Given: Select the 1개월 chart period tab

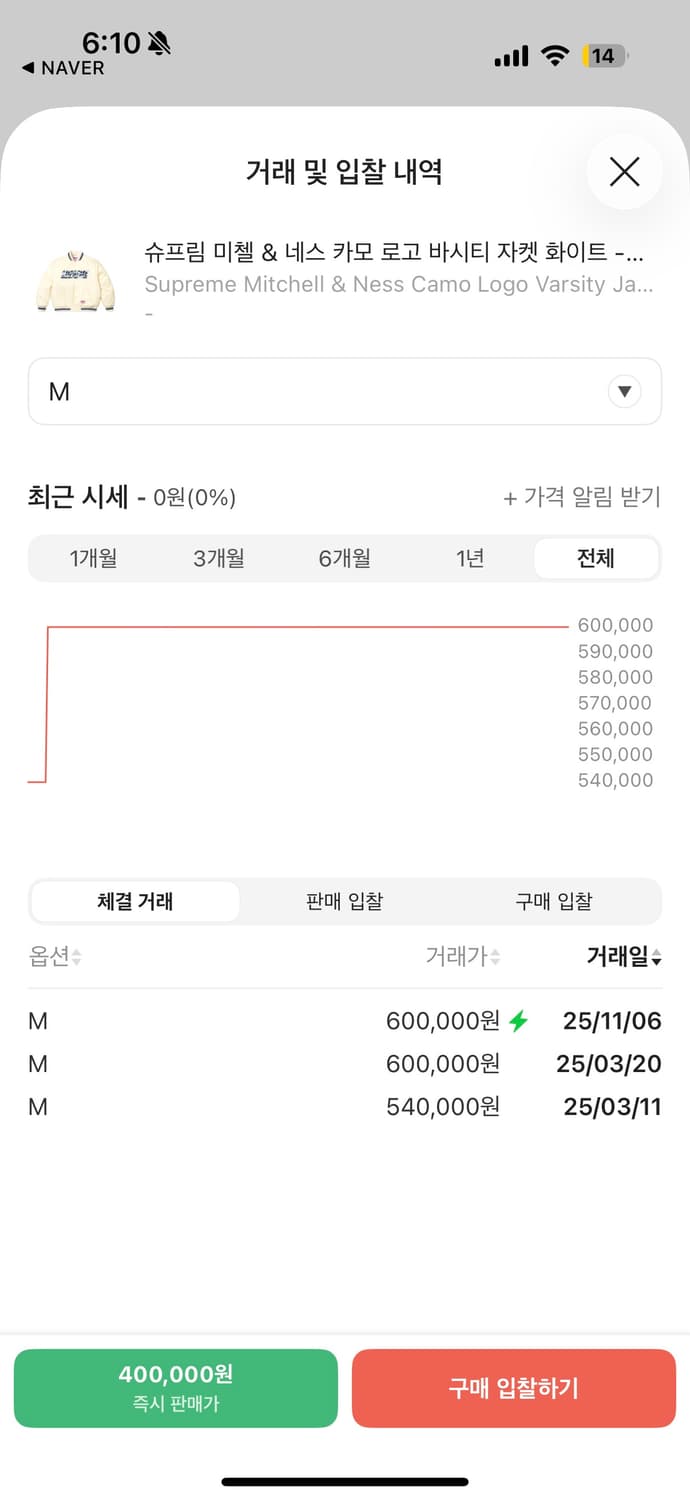Looking at the screenshot, I should 94,558.
